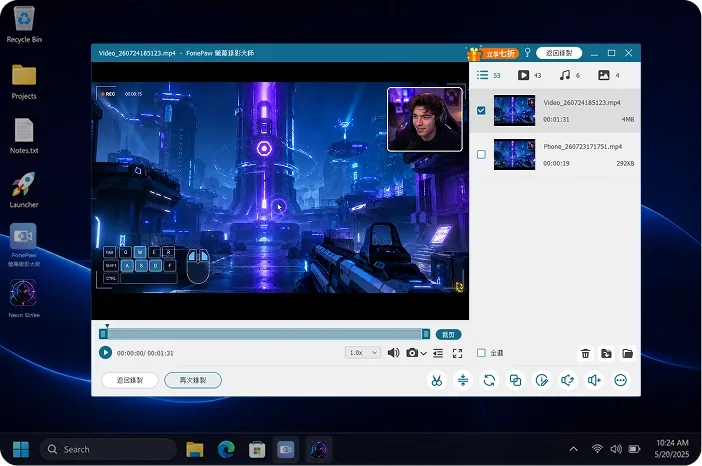Click the trim end handle on timeline
702x466 pixels.
426,334
